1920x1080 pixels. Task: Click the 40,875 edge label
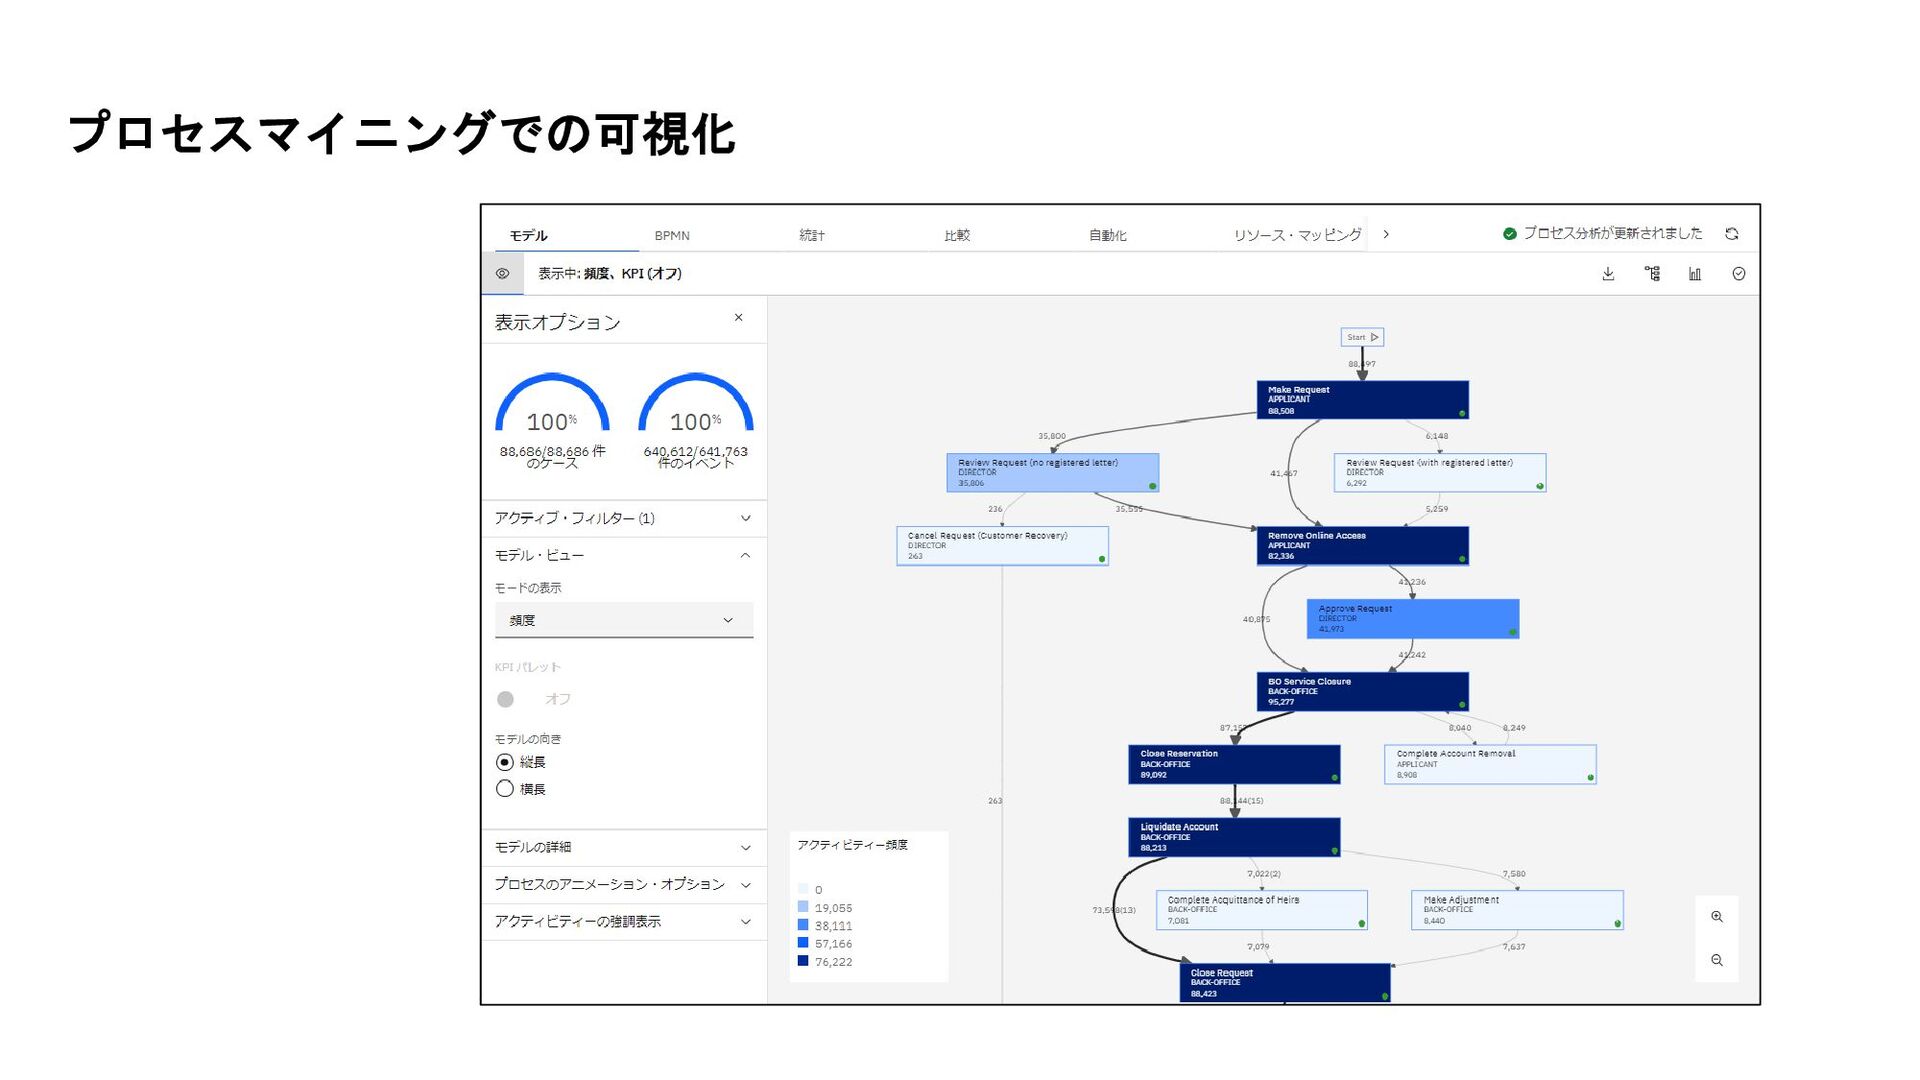[x=1257, y=620]
